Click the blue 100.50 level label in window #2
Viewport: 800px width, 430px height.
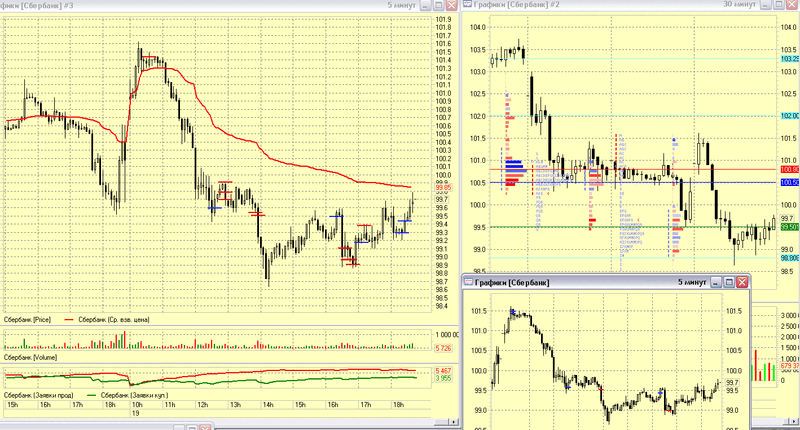790,183
